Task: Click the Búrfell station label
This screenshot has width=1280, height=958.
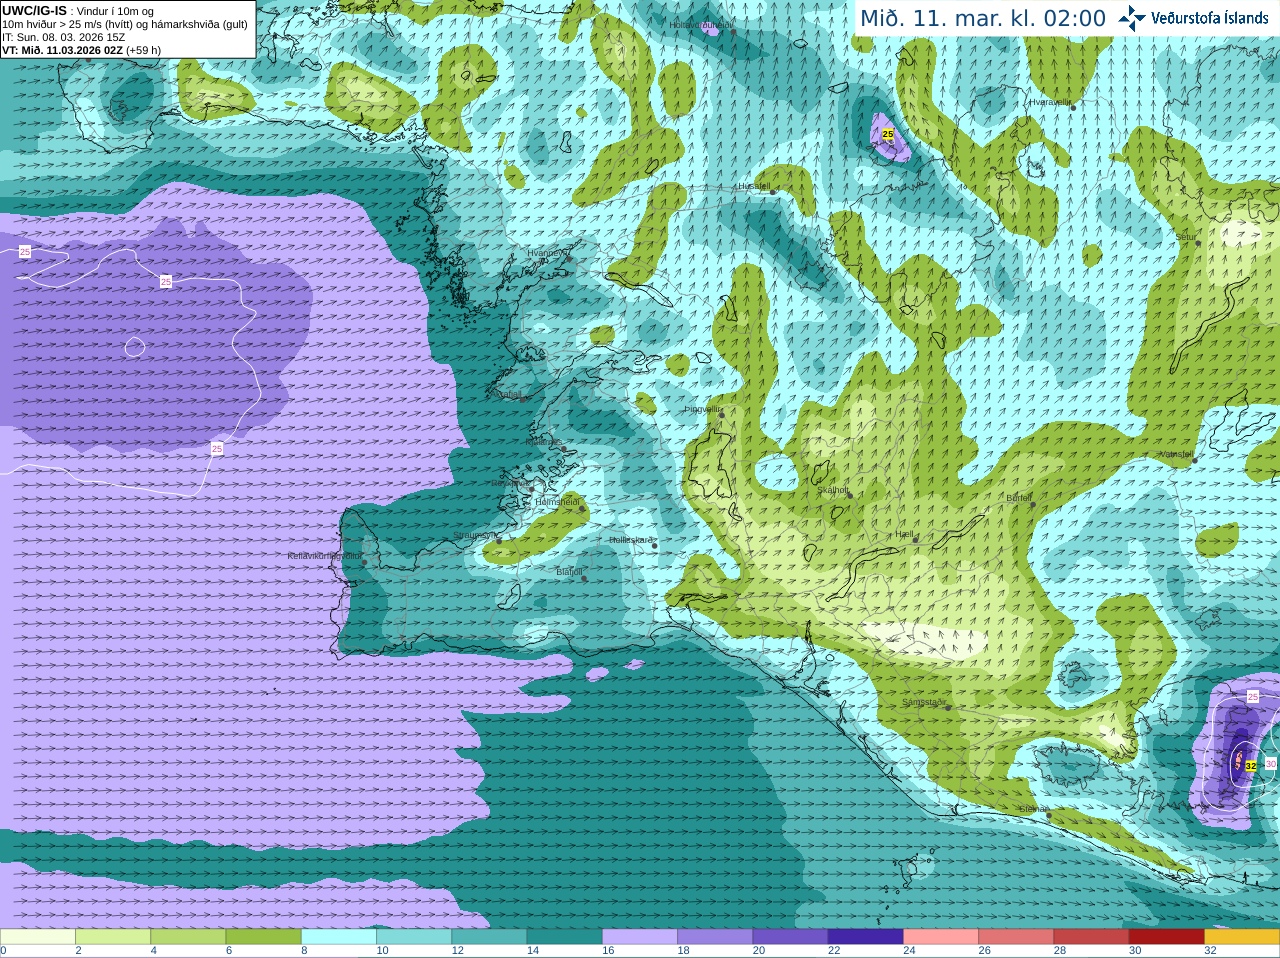Action: [1019, 497]
